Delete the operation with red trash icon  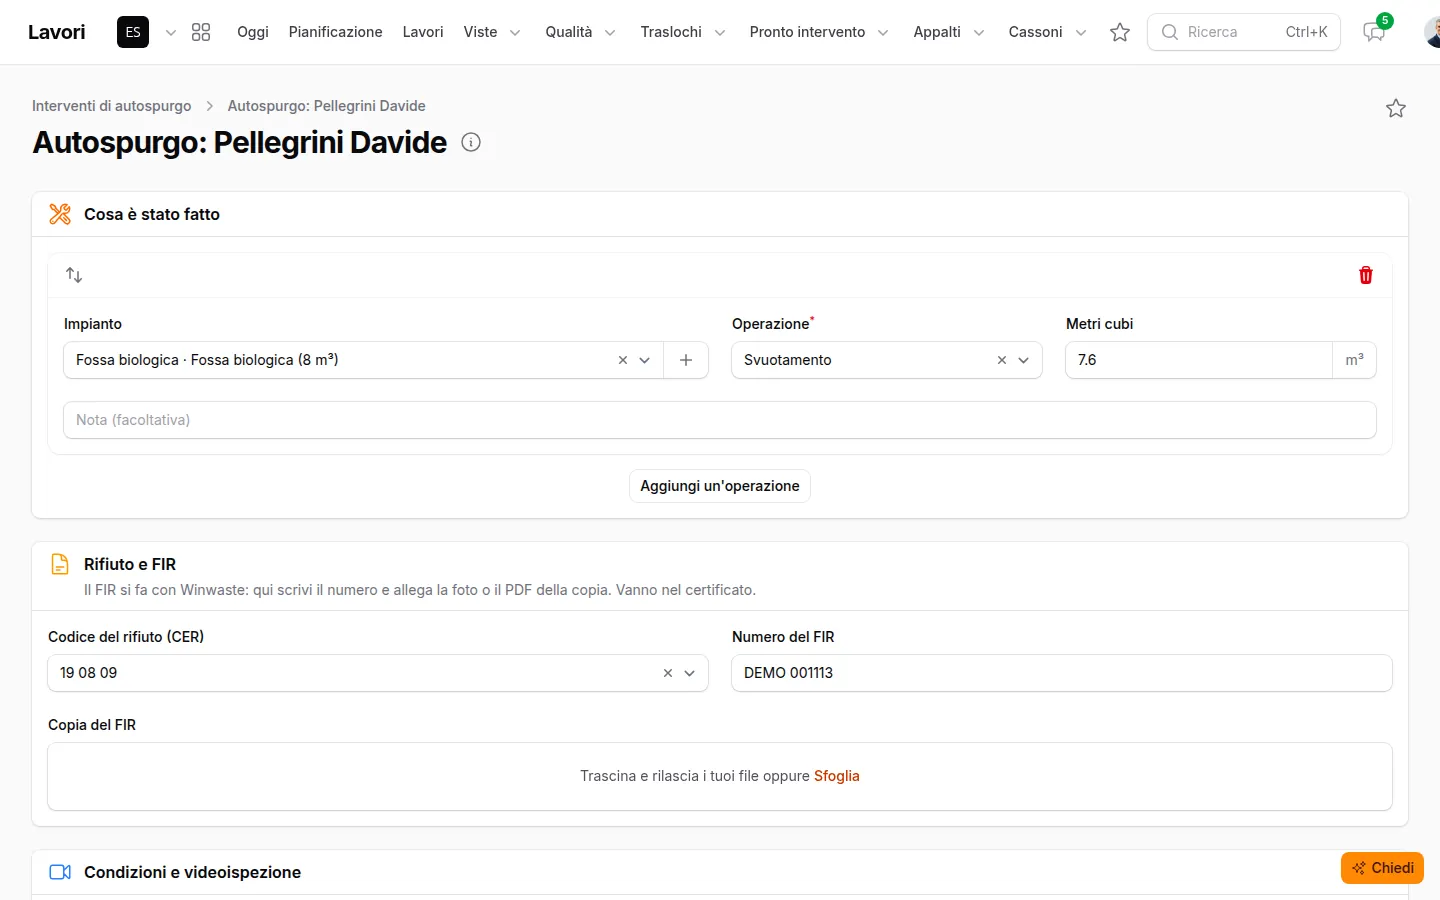[1366, 275]
